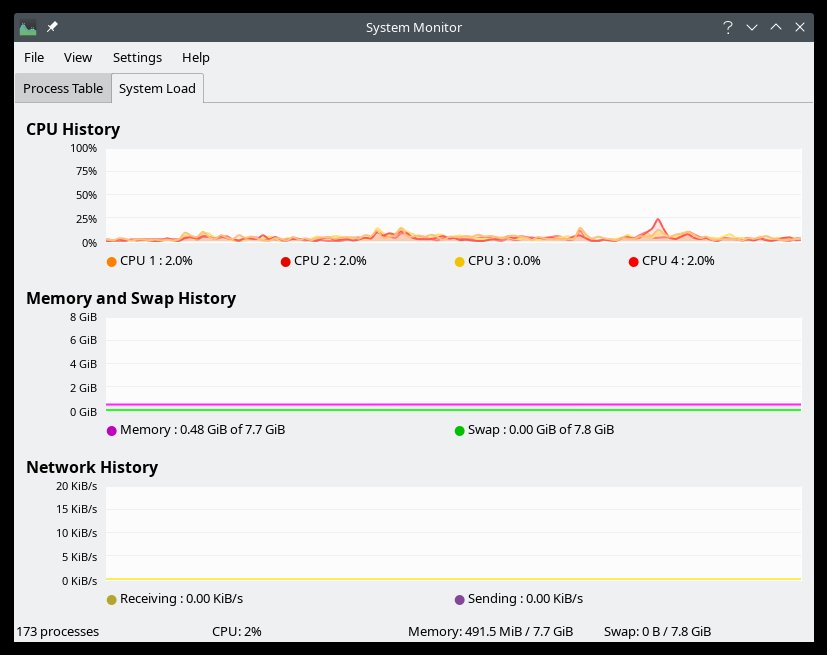The width and height of the screenshot is (827, 655).
Task: Open the View menu
Action: coord(78,57)
